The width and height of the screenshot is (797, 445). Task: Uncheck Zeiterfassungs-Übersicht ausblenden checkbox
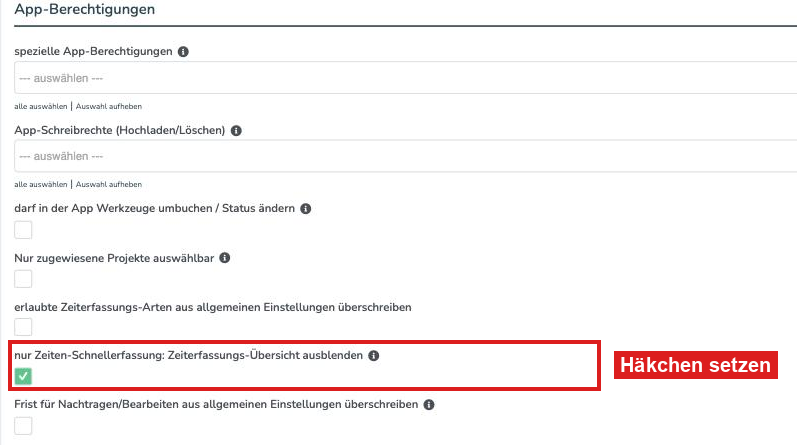click(23, 376)
